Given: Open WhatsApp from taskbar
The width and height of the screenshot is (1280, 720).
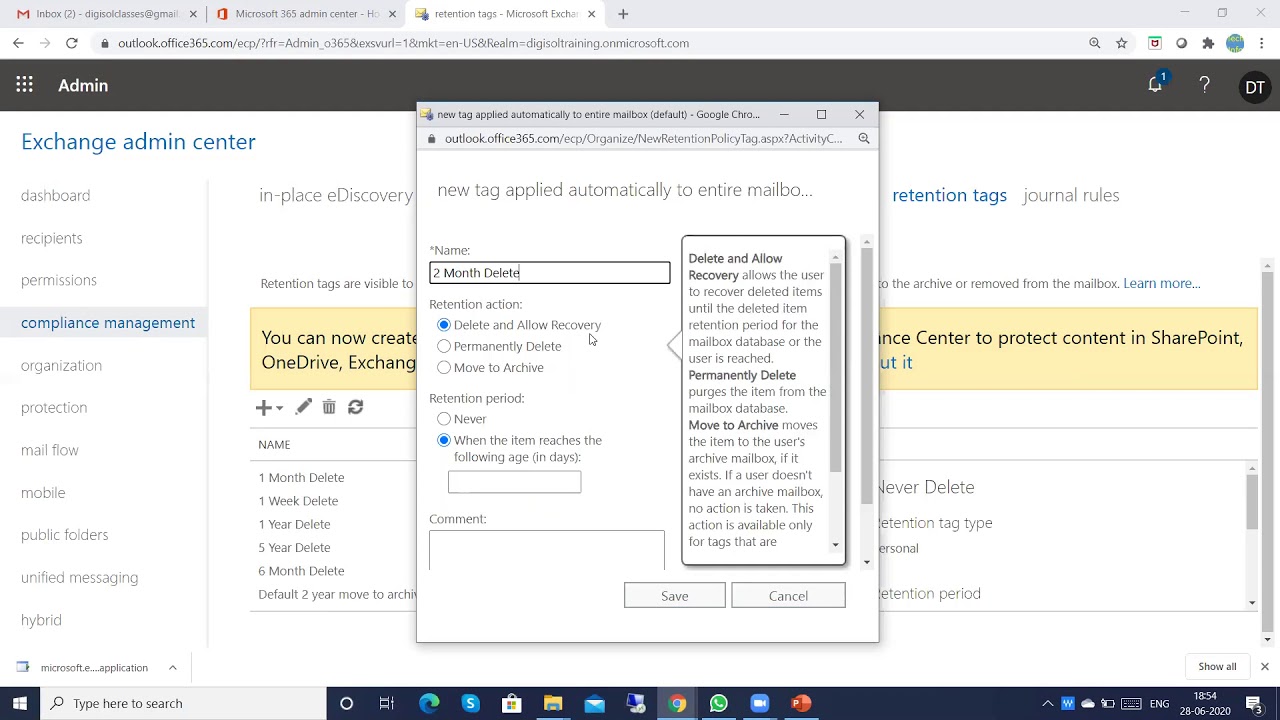Looking at the screenshot, I should tap(718, 703).
